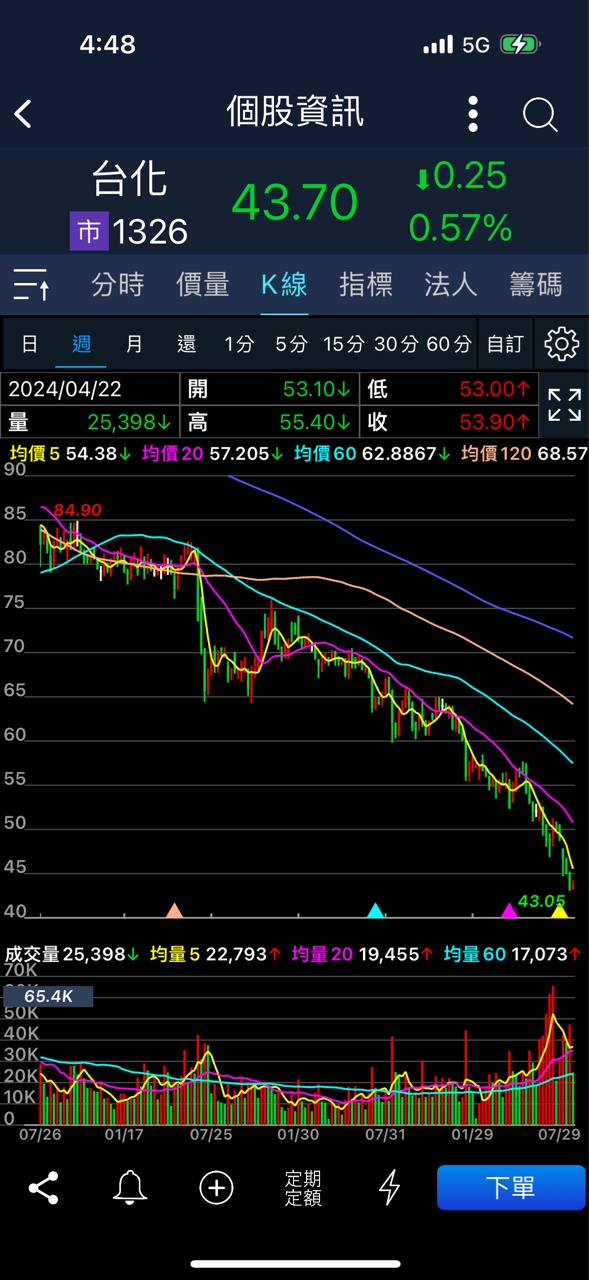Open the sort list menu icon
The width and height of the screenshot is (589, 1280).
pos(32,285)
